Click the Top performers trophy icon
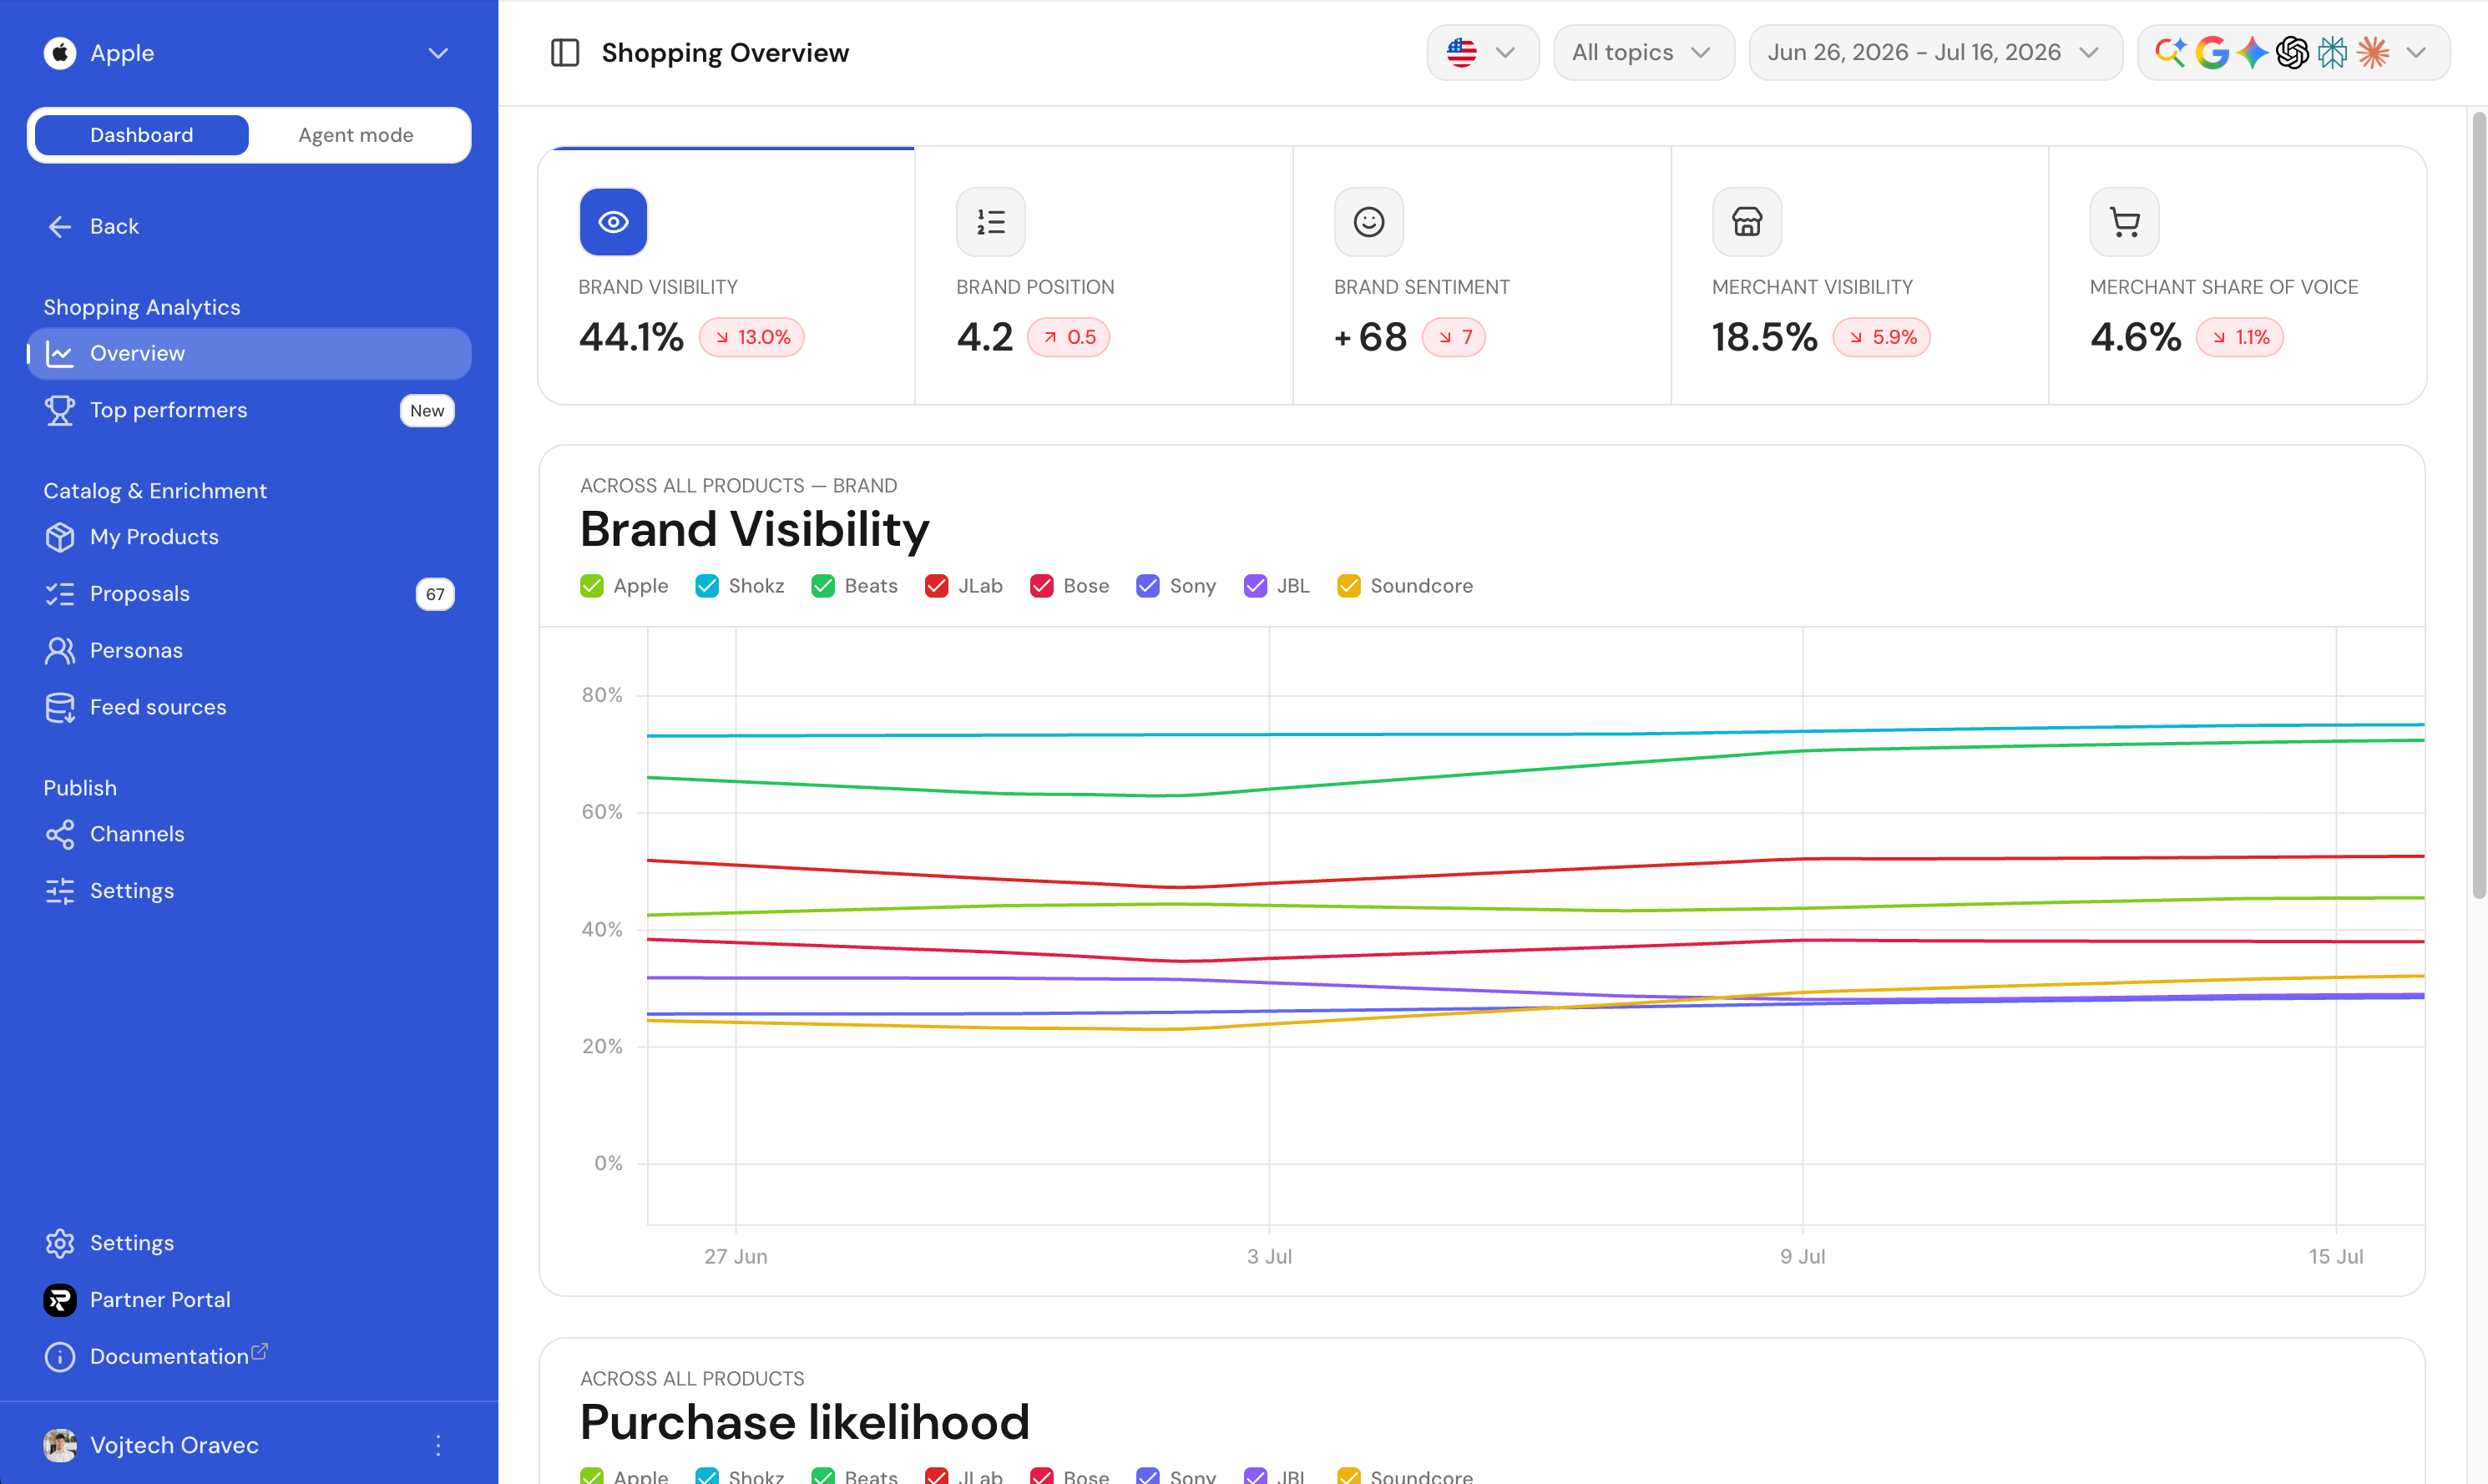The height and width of the screenshot is (1484, 2488). 60,410
